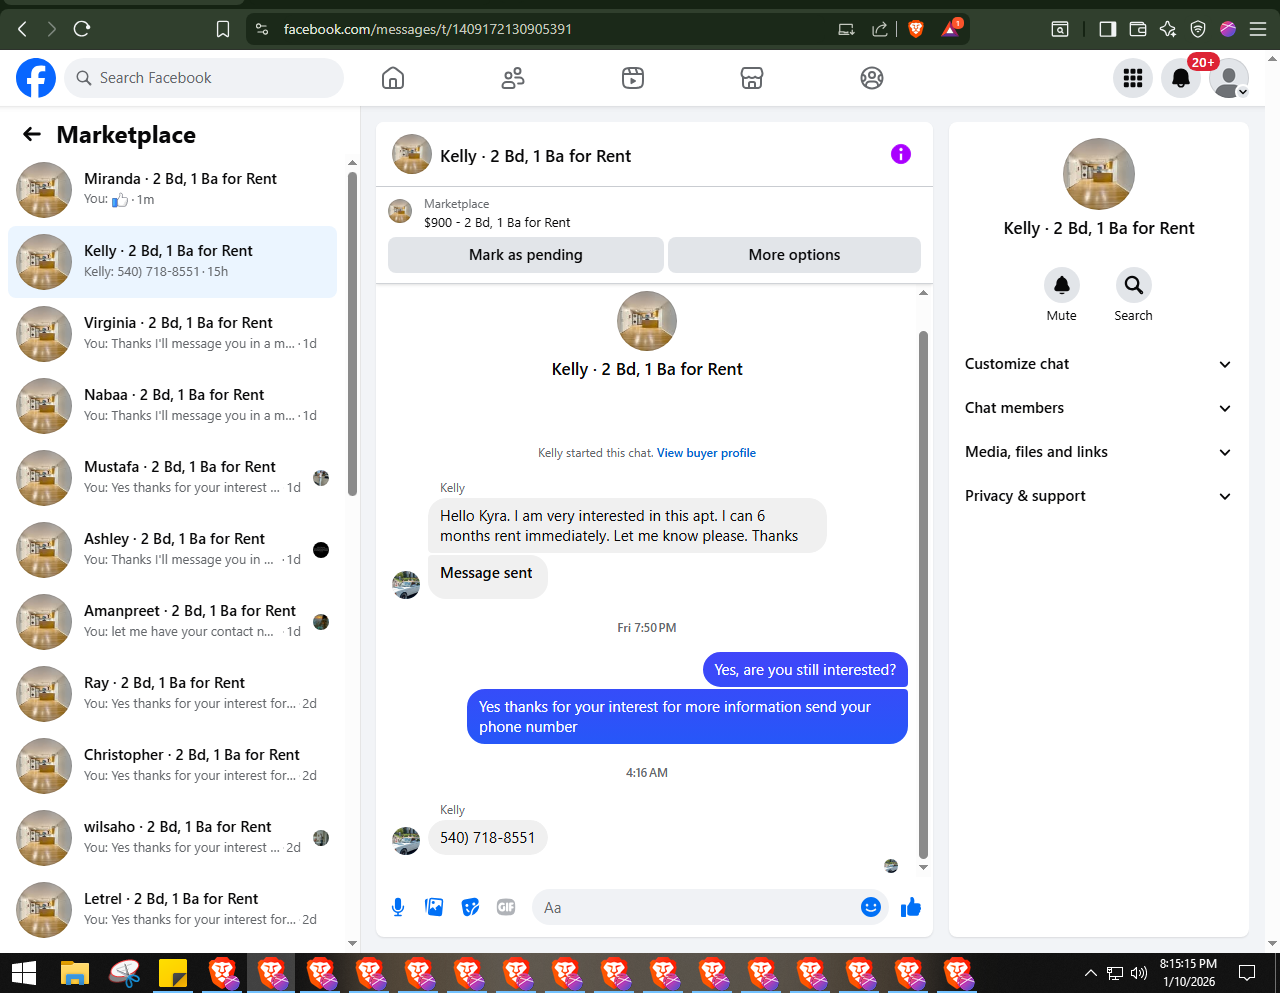The image size is (1280, 993).
Task: Open the account profile menu
Action: pyautogui.click(x=1229, y=78)
